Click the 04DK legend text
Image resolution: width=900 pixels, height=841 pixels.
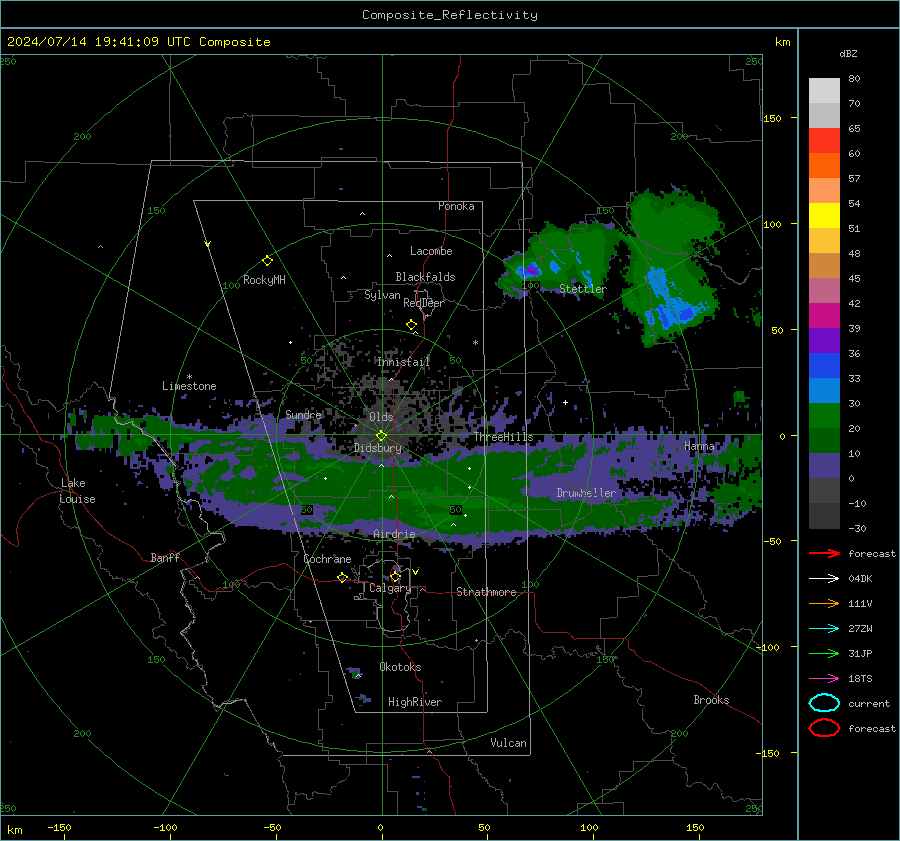[x=860, y=579]
